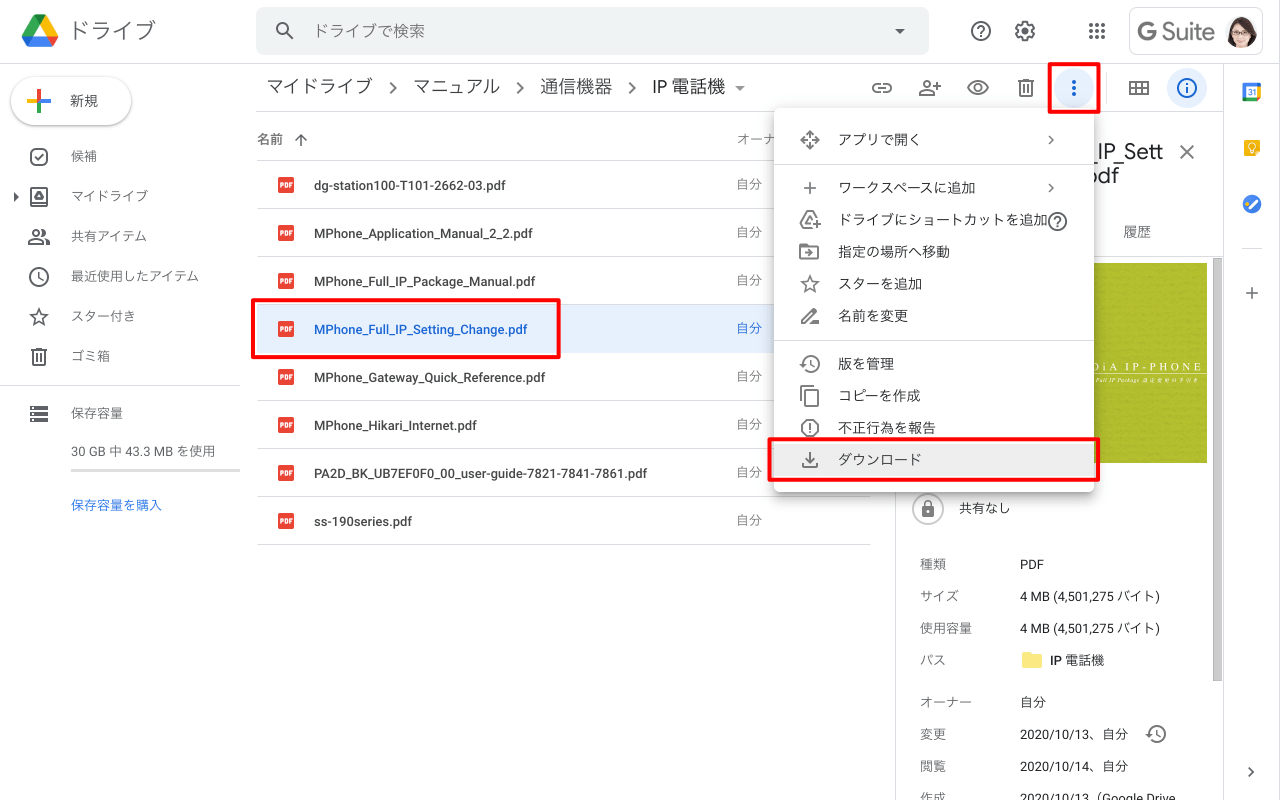Open the settings gear icon
The image size is (1280, 800).
point(1025,31)
